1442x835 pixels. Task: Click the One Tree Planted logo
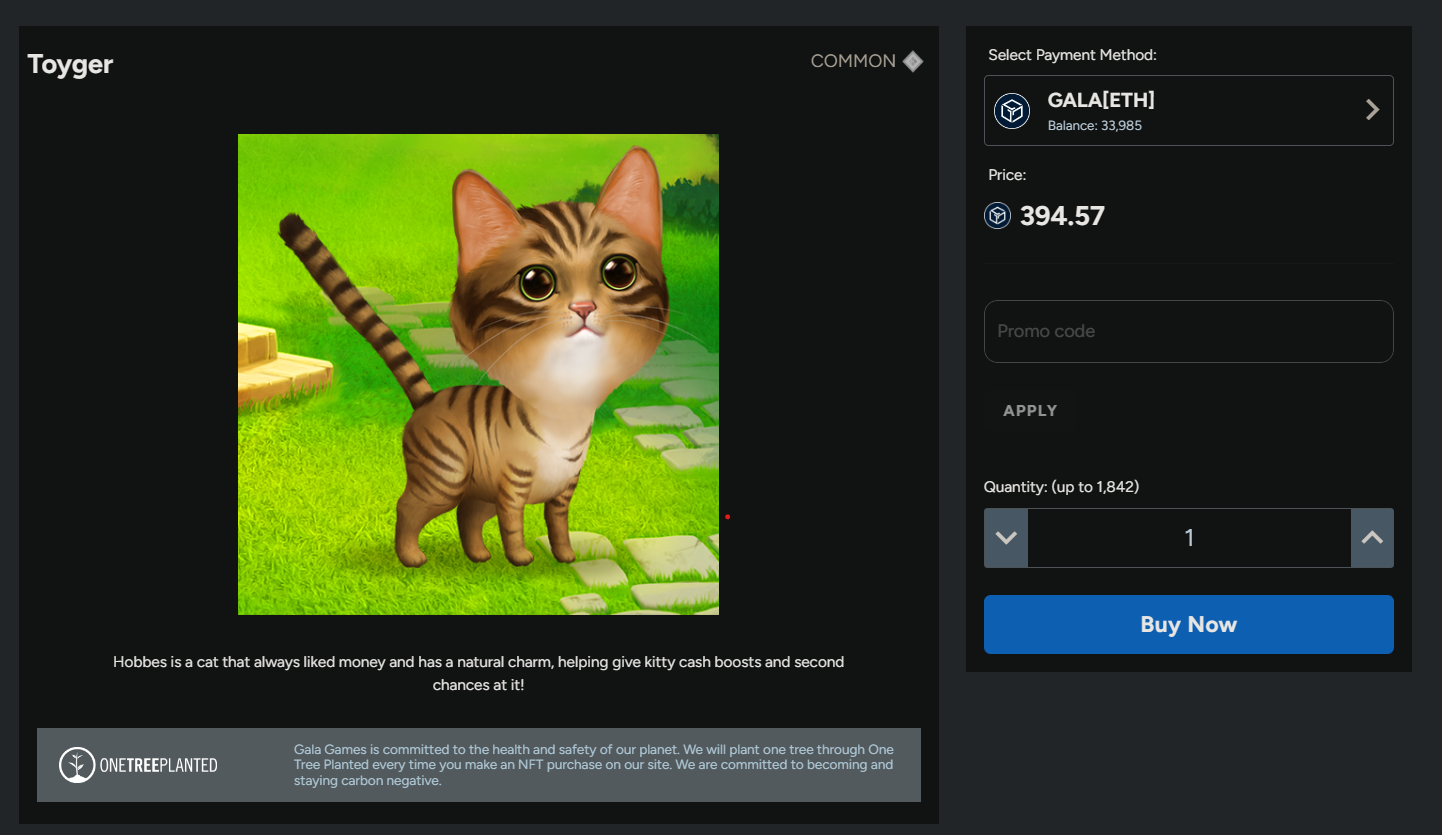point(139,765)
